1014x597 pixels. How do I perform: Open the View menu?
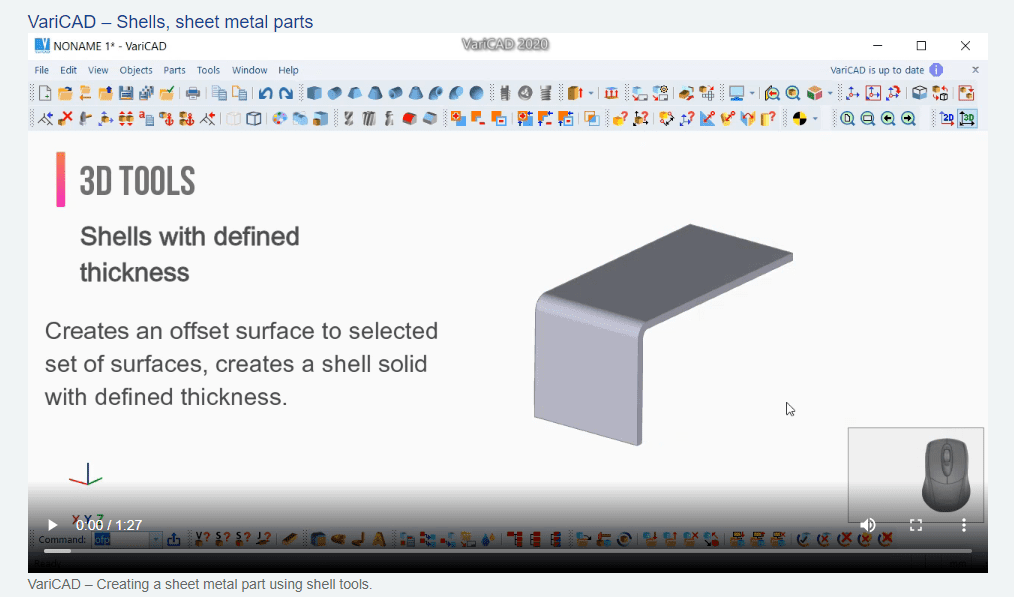pyautogui.click(x=98, y=70)
